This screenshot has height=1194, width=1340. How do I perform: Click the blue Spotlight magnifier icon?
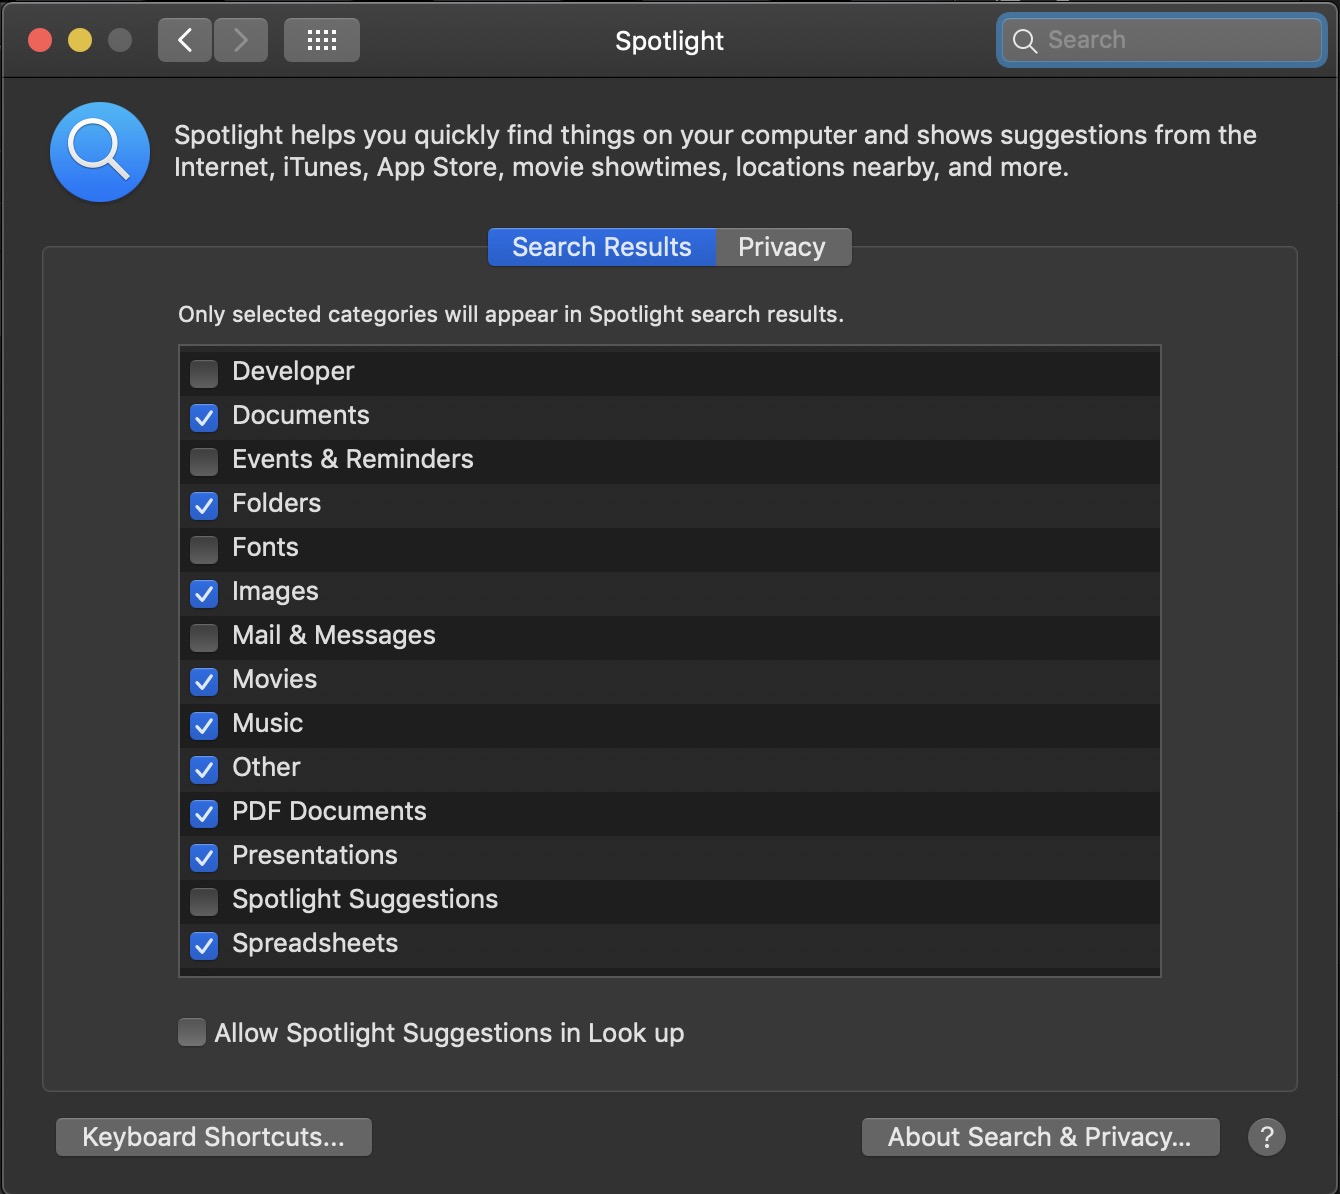coord(100,152)
